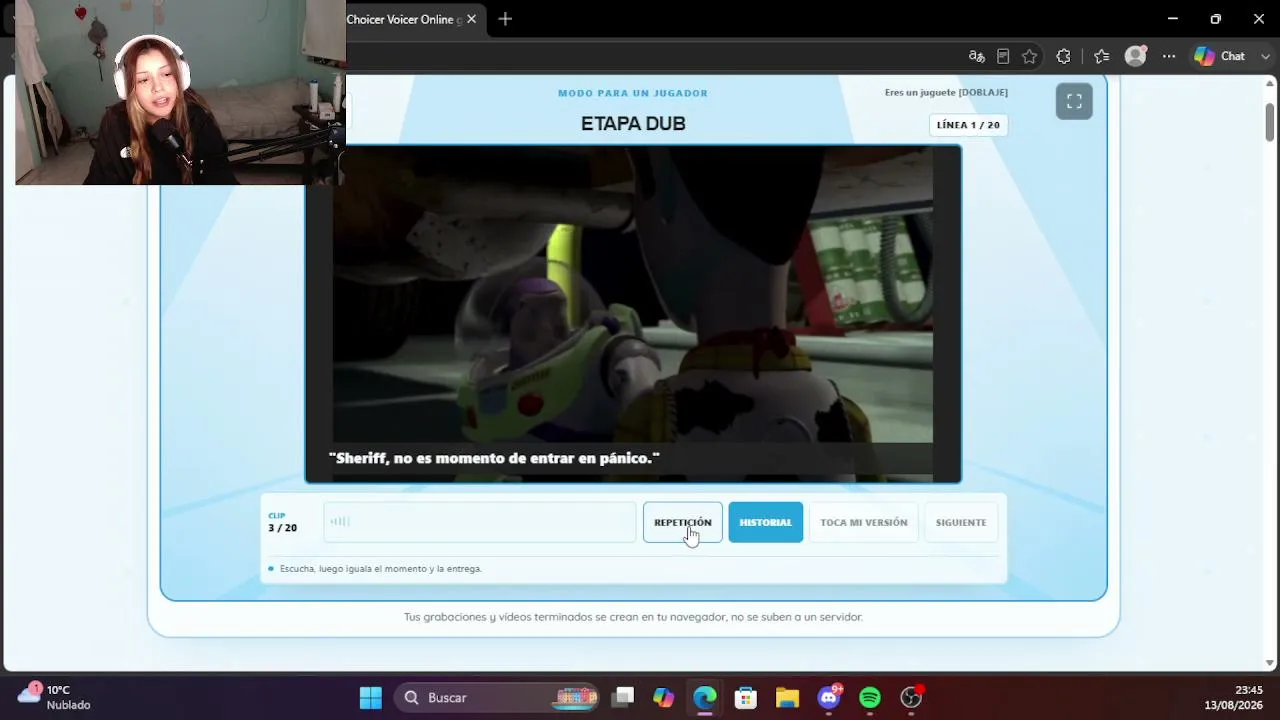The width and height of the screenshot is (1280, 720).
Task: Open the browser profile avatar
Action: (1135, 56)
